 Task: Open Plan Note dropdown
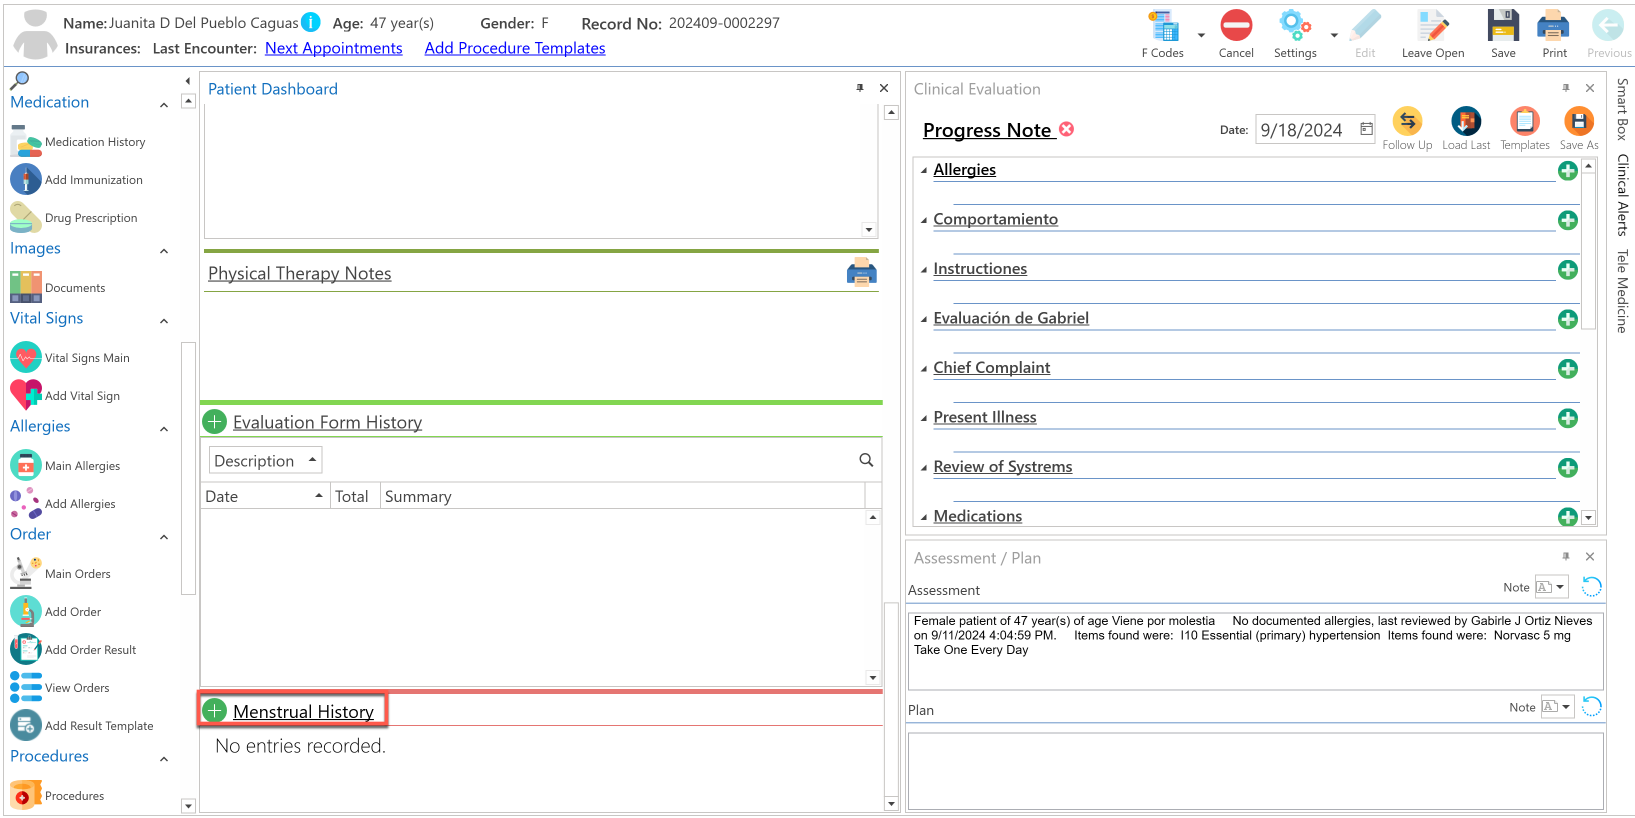[x=1557, y=707]
